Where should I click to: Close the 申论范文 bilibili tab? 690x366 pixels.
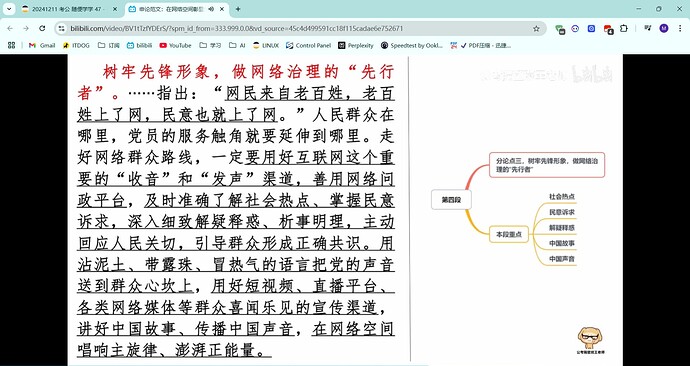(x=221, y=9)
